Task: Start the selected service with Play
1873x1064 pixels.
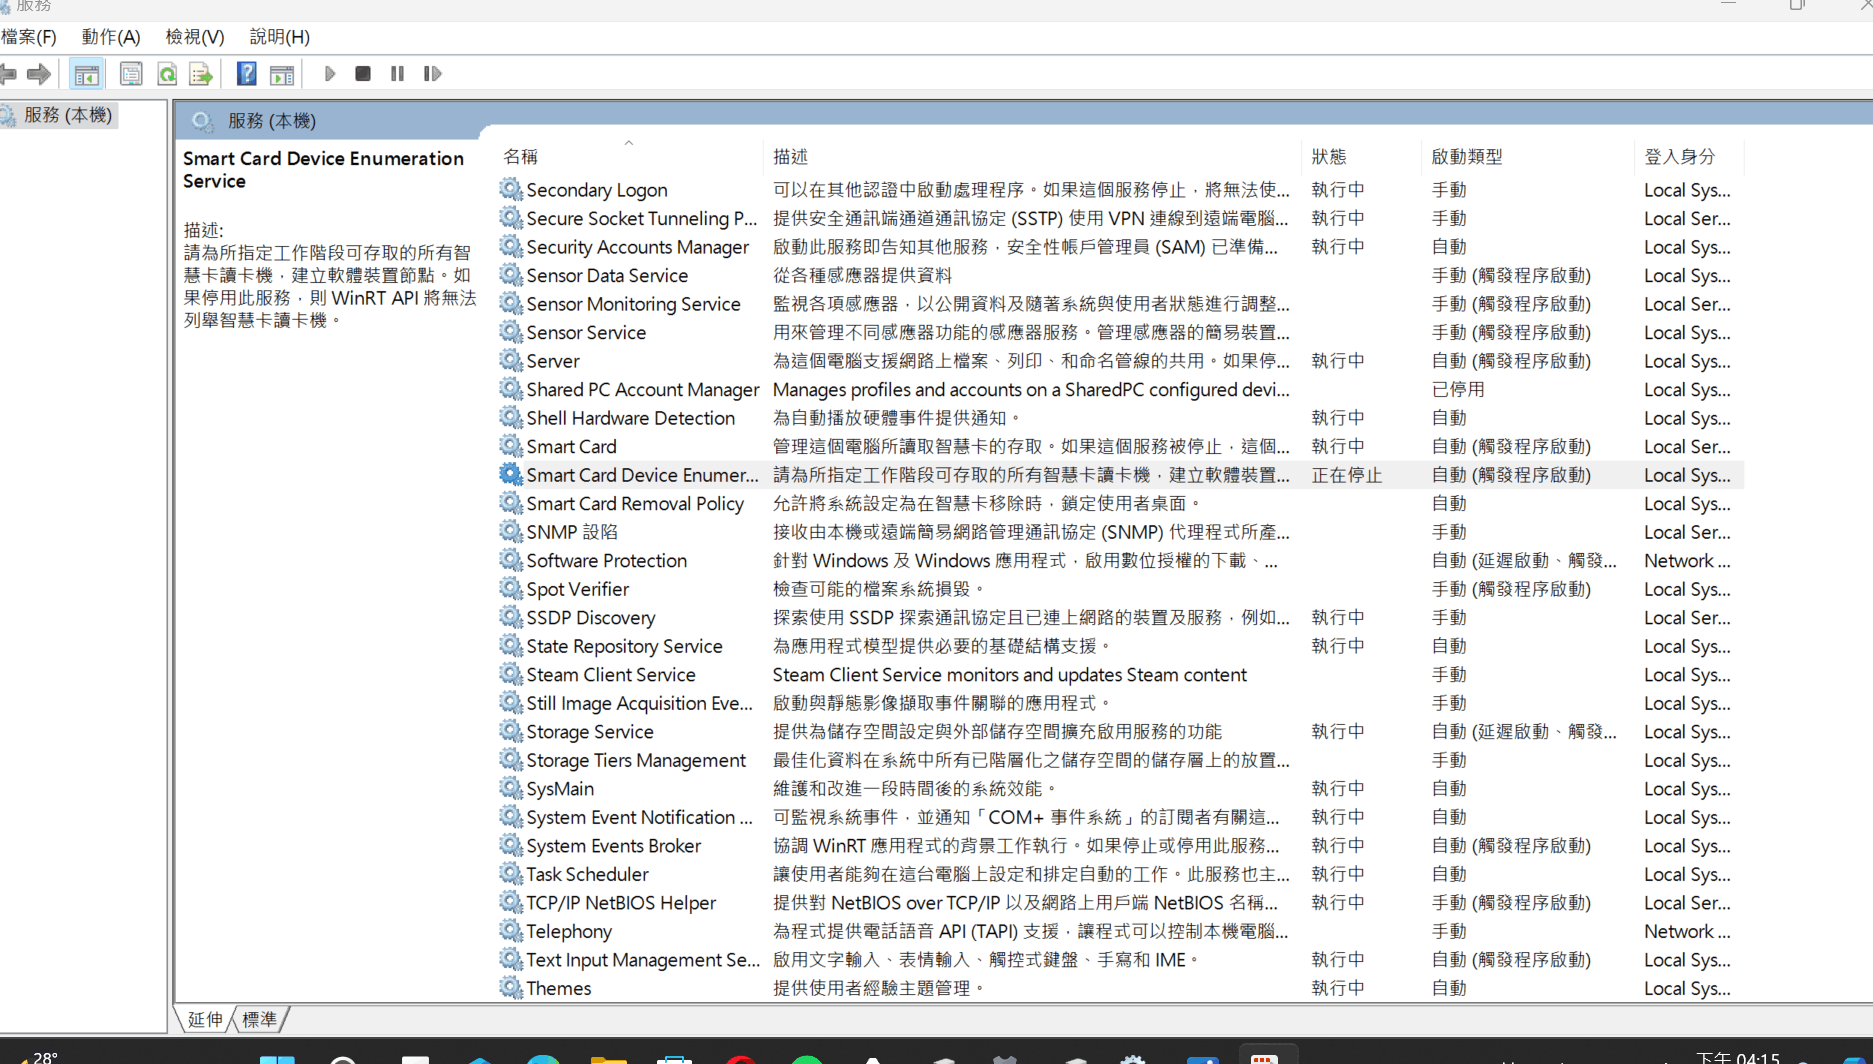Action: 330,74
